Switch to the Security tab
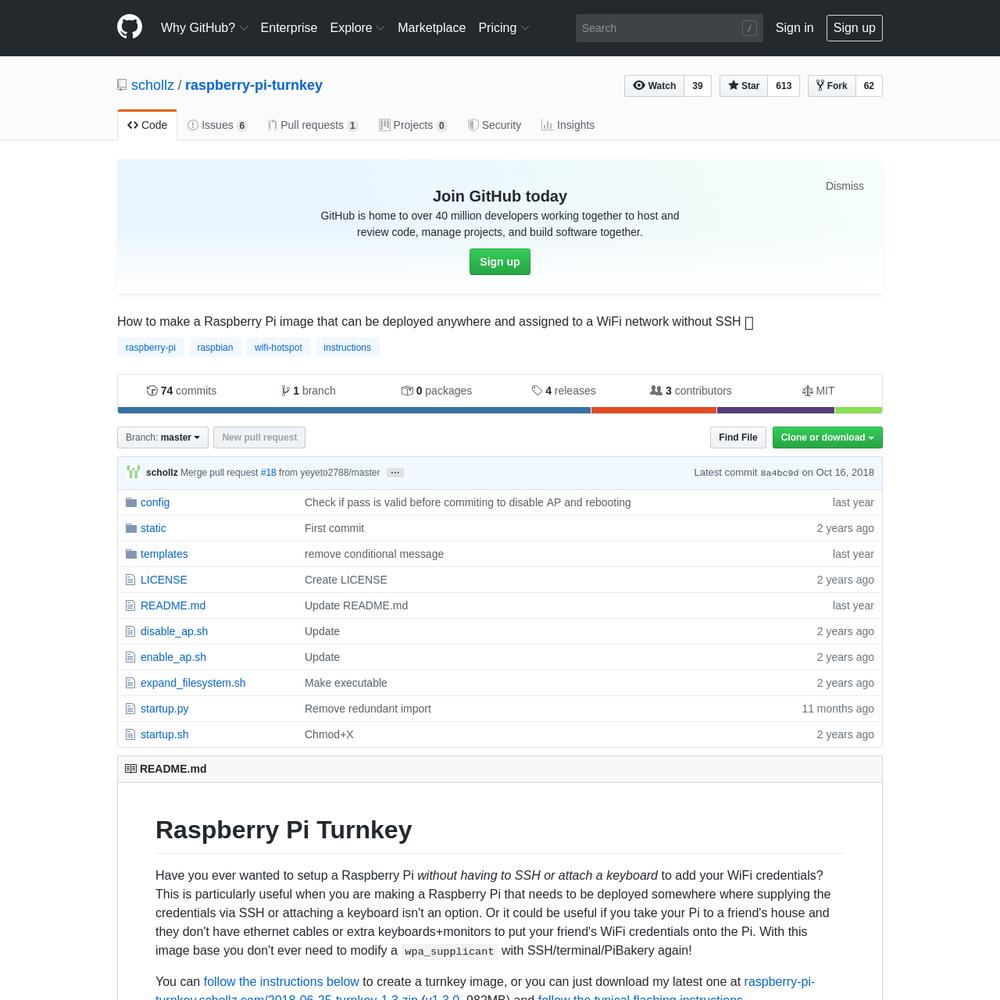 pyautogui.click(x=494, y=125)
